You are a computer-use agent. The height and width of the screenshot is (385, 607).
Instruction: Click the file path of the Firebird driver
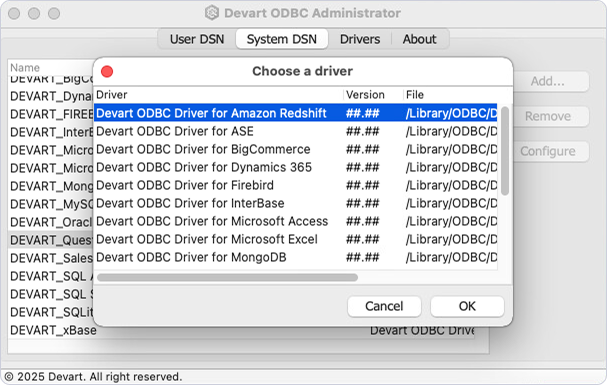point(451,185)
